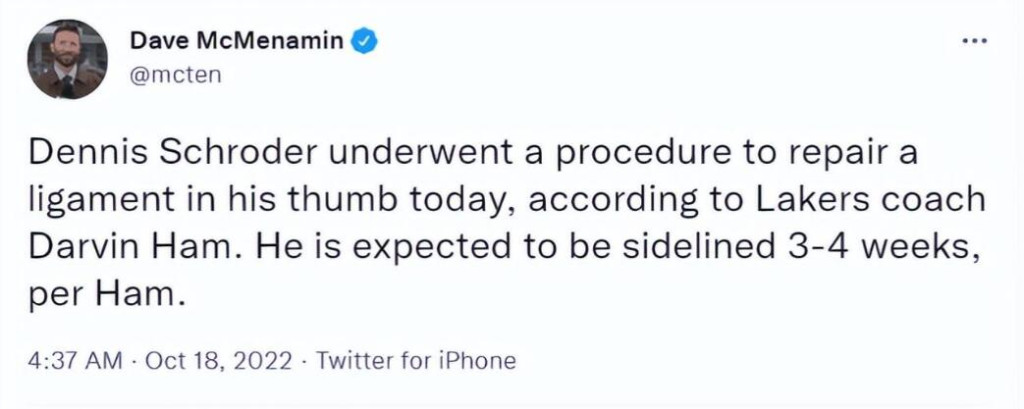Open the Dave McMenamin display name
Screen dimensions: 1024x409
pos(236,41)
